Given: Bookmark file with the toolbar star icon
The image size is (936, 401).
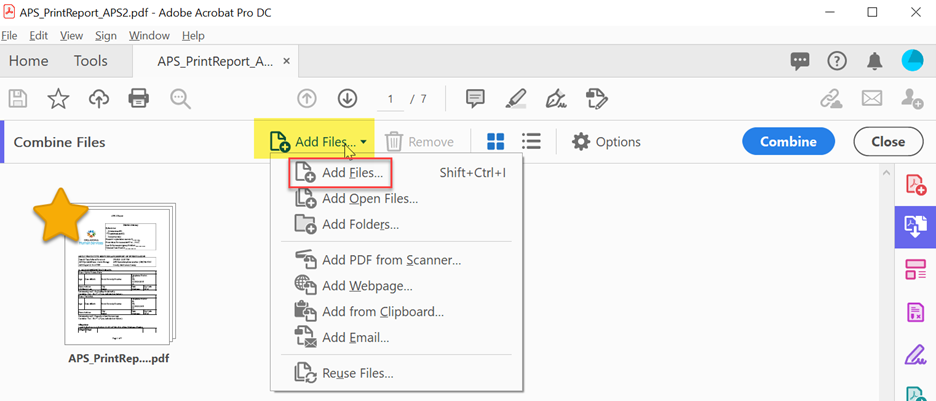Looking at the screenshot, I should coord(58,98).
